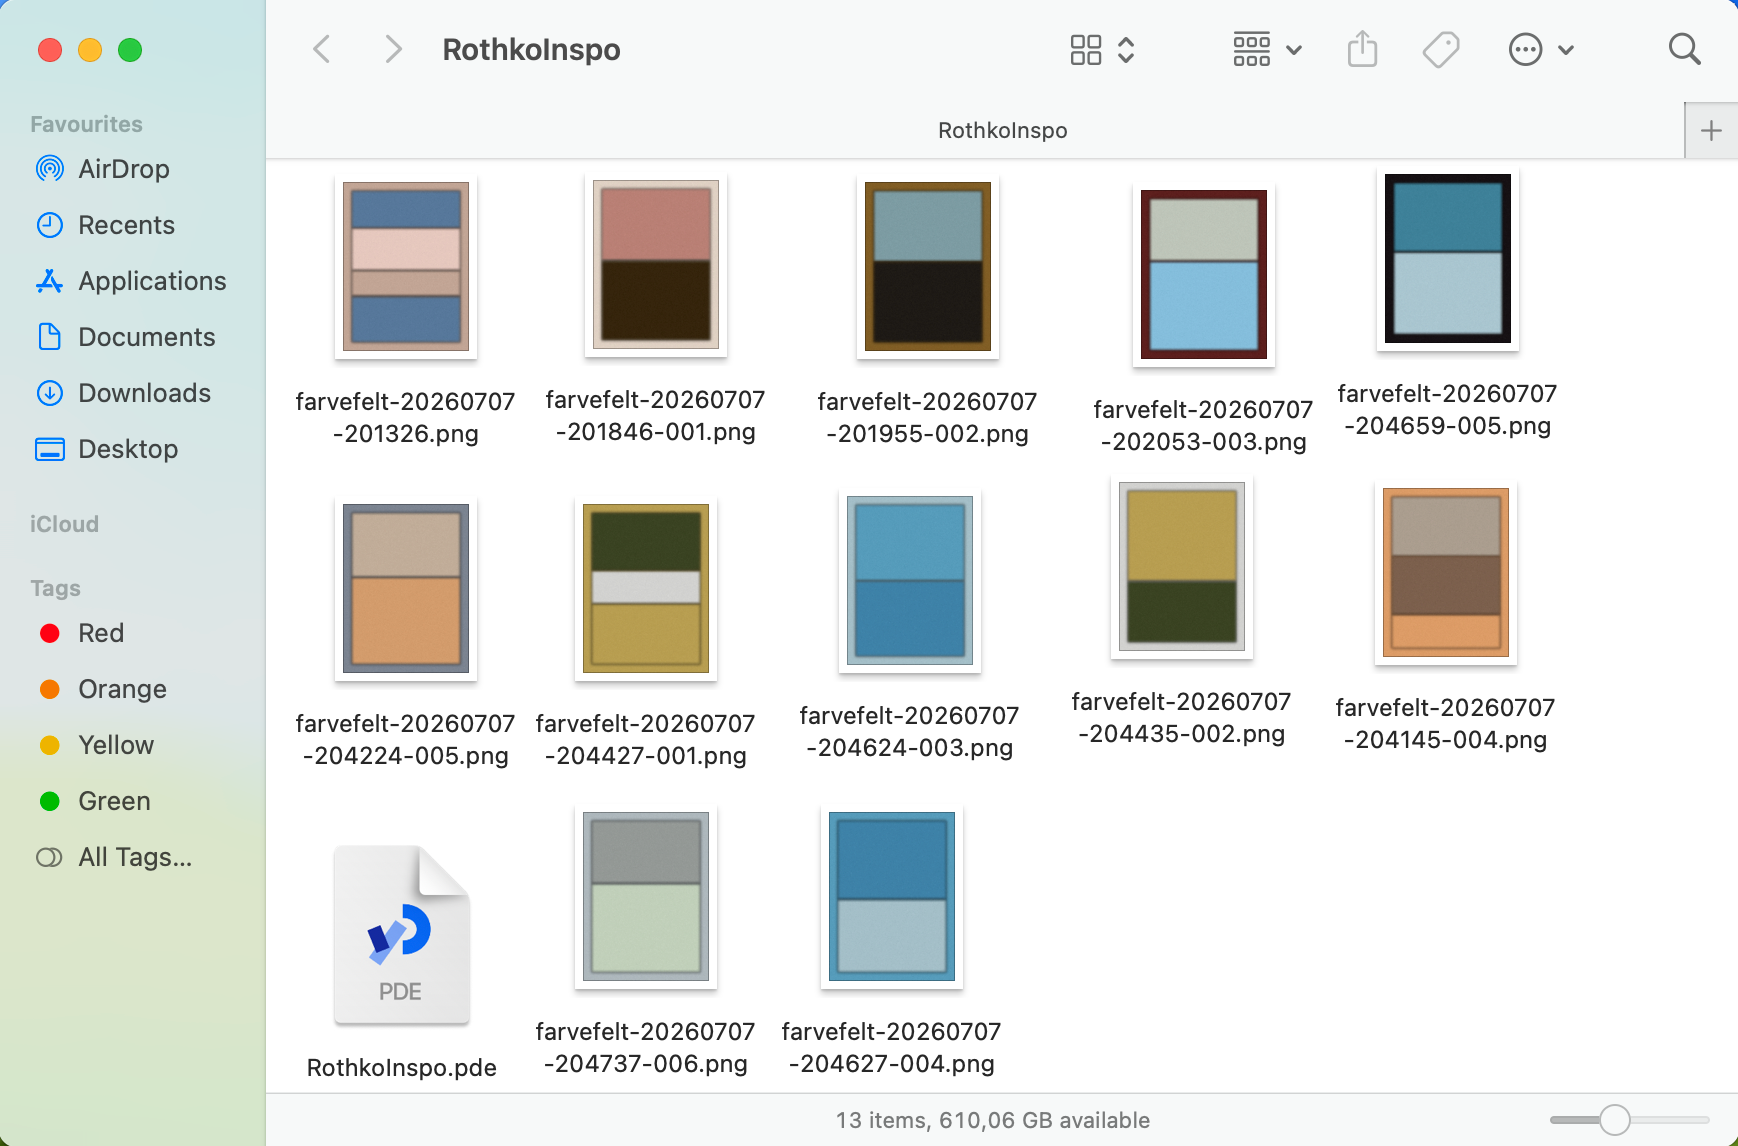
Task: Select thumbnail farvefelt-20260707-202053-003.png
Action: (1204, 275)
